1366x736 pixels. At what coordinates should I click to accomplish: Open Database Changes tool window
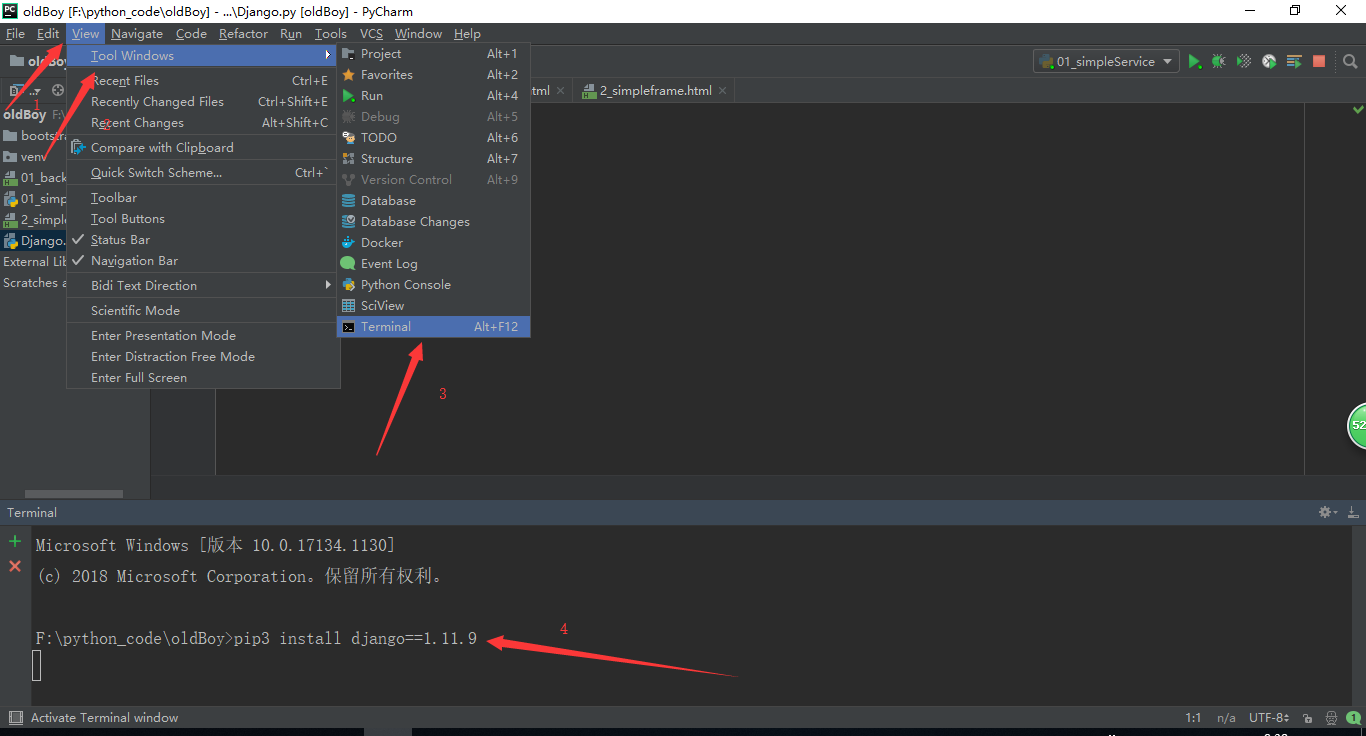coord(433,222)
